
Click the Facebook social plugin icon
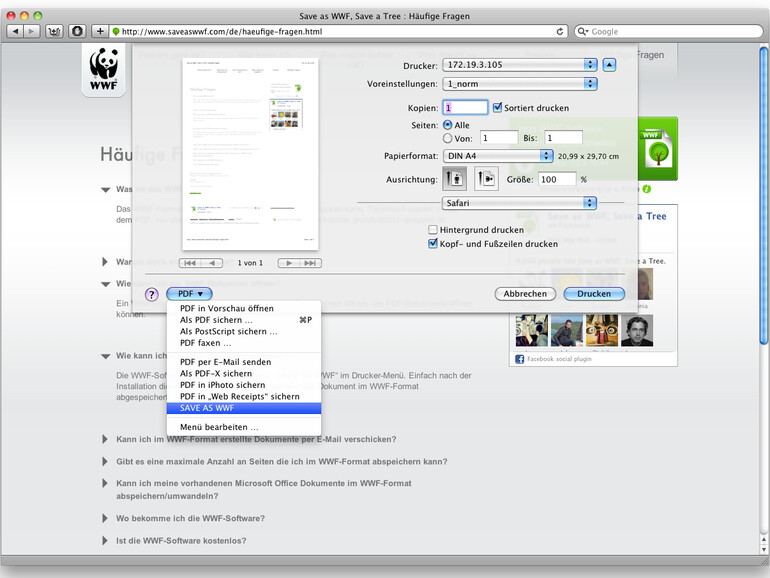click(x=520, y=359)
